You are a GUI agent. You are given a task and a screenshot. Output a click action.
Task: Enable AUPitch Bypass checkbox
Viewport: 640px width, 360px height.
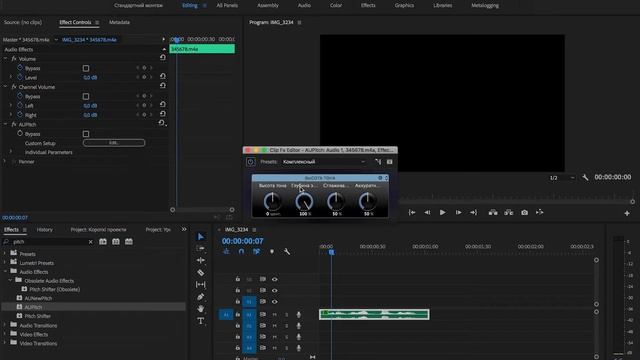(x=86, y=134)
